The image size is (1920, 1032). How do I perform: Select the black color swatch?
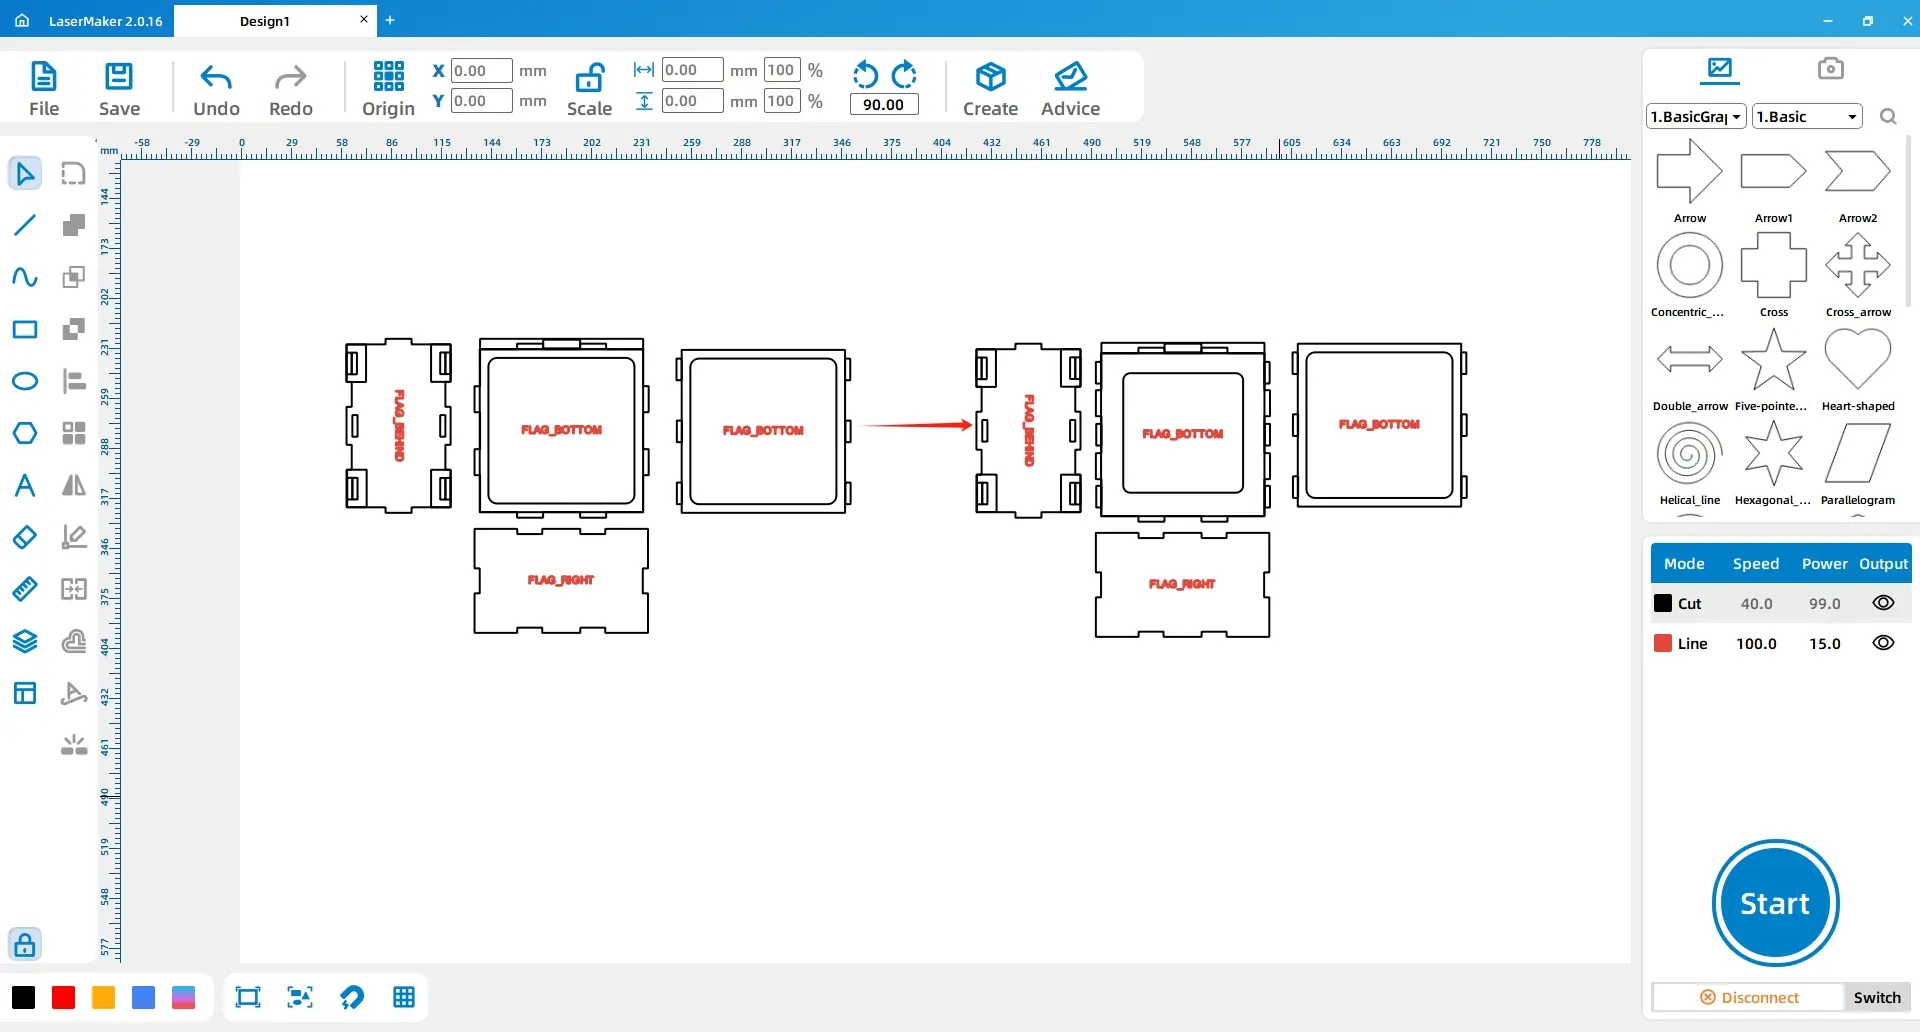click(24, 997)
